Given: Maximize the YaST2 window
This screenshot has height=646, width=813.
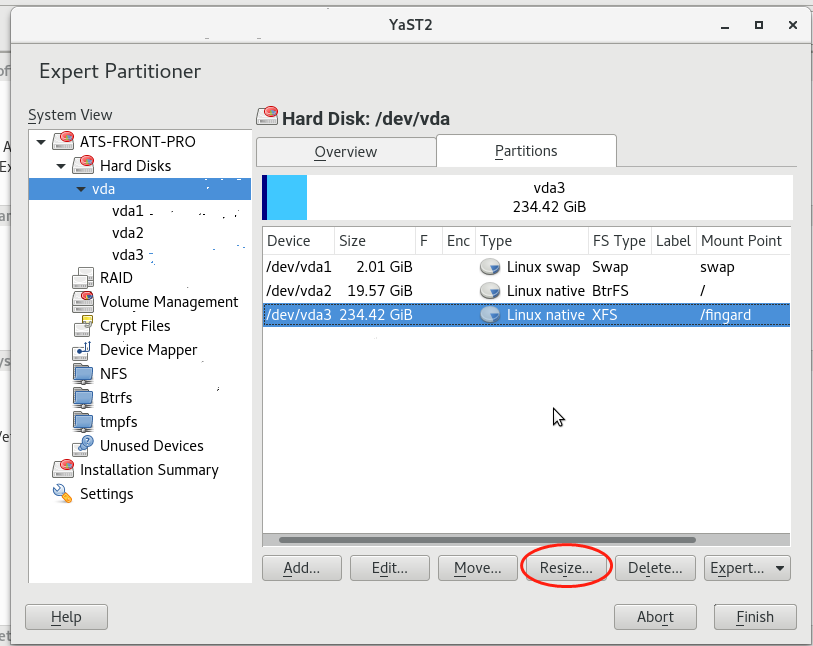Looking at the screenshot, I should 759,25.
